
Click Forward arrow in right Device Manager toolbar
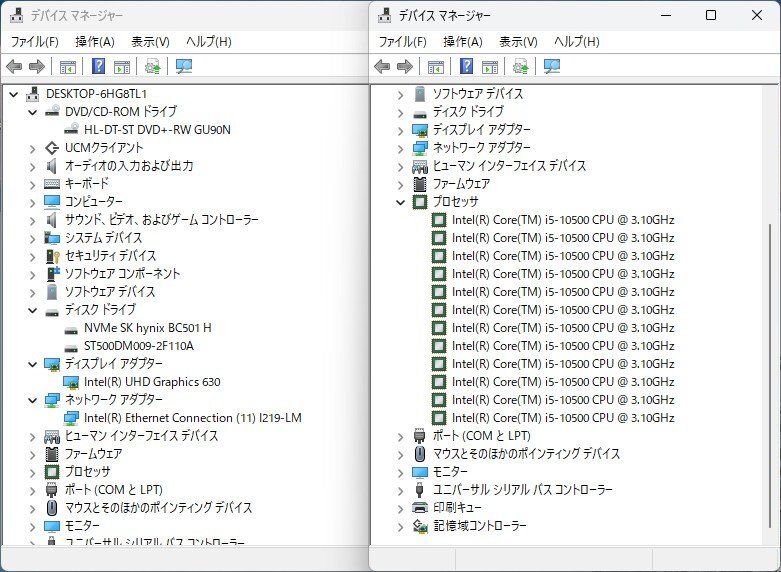tap(405, 66)
